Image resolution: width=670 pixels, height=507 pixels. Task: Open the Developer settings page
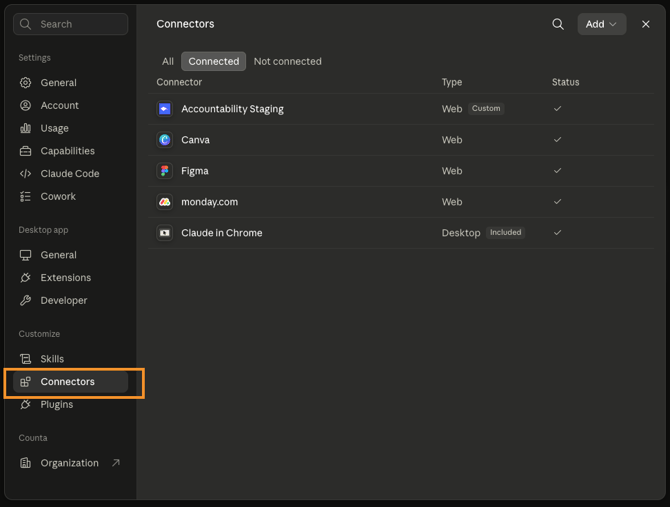tap(71, 300)
